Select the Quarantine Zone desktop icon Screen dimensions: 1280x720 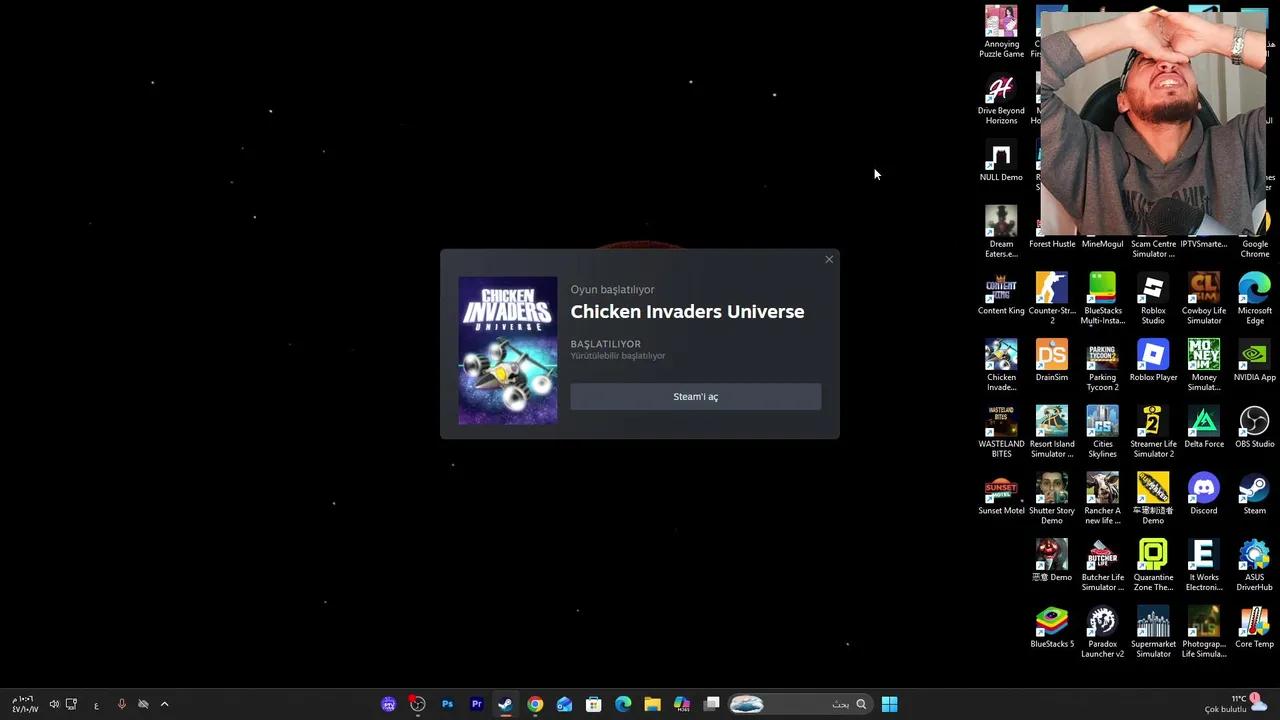click(x=1153, y=565)
